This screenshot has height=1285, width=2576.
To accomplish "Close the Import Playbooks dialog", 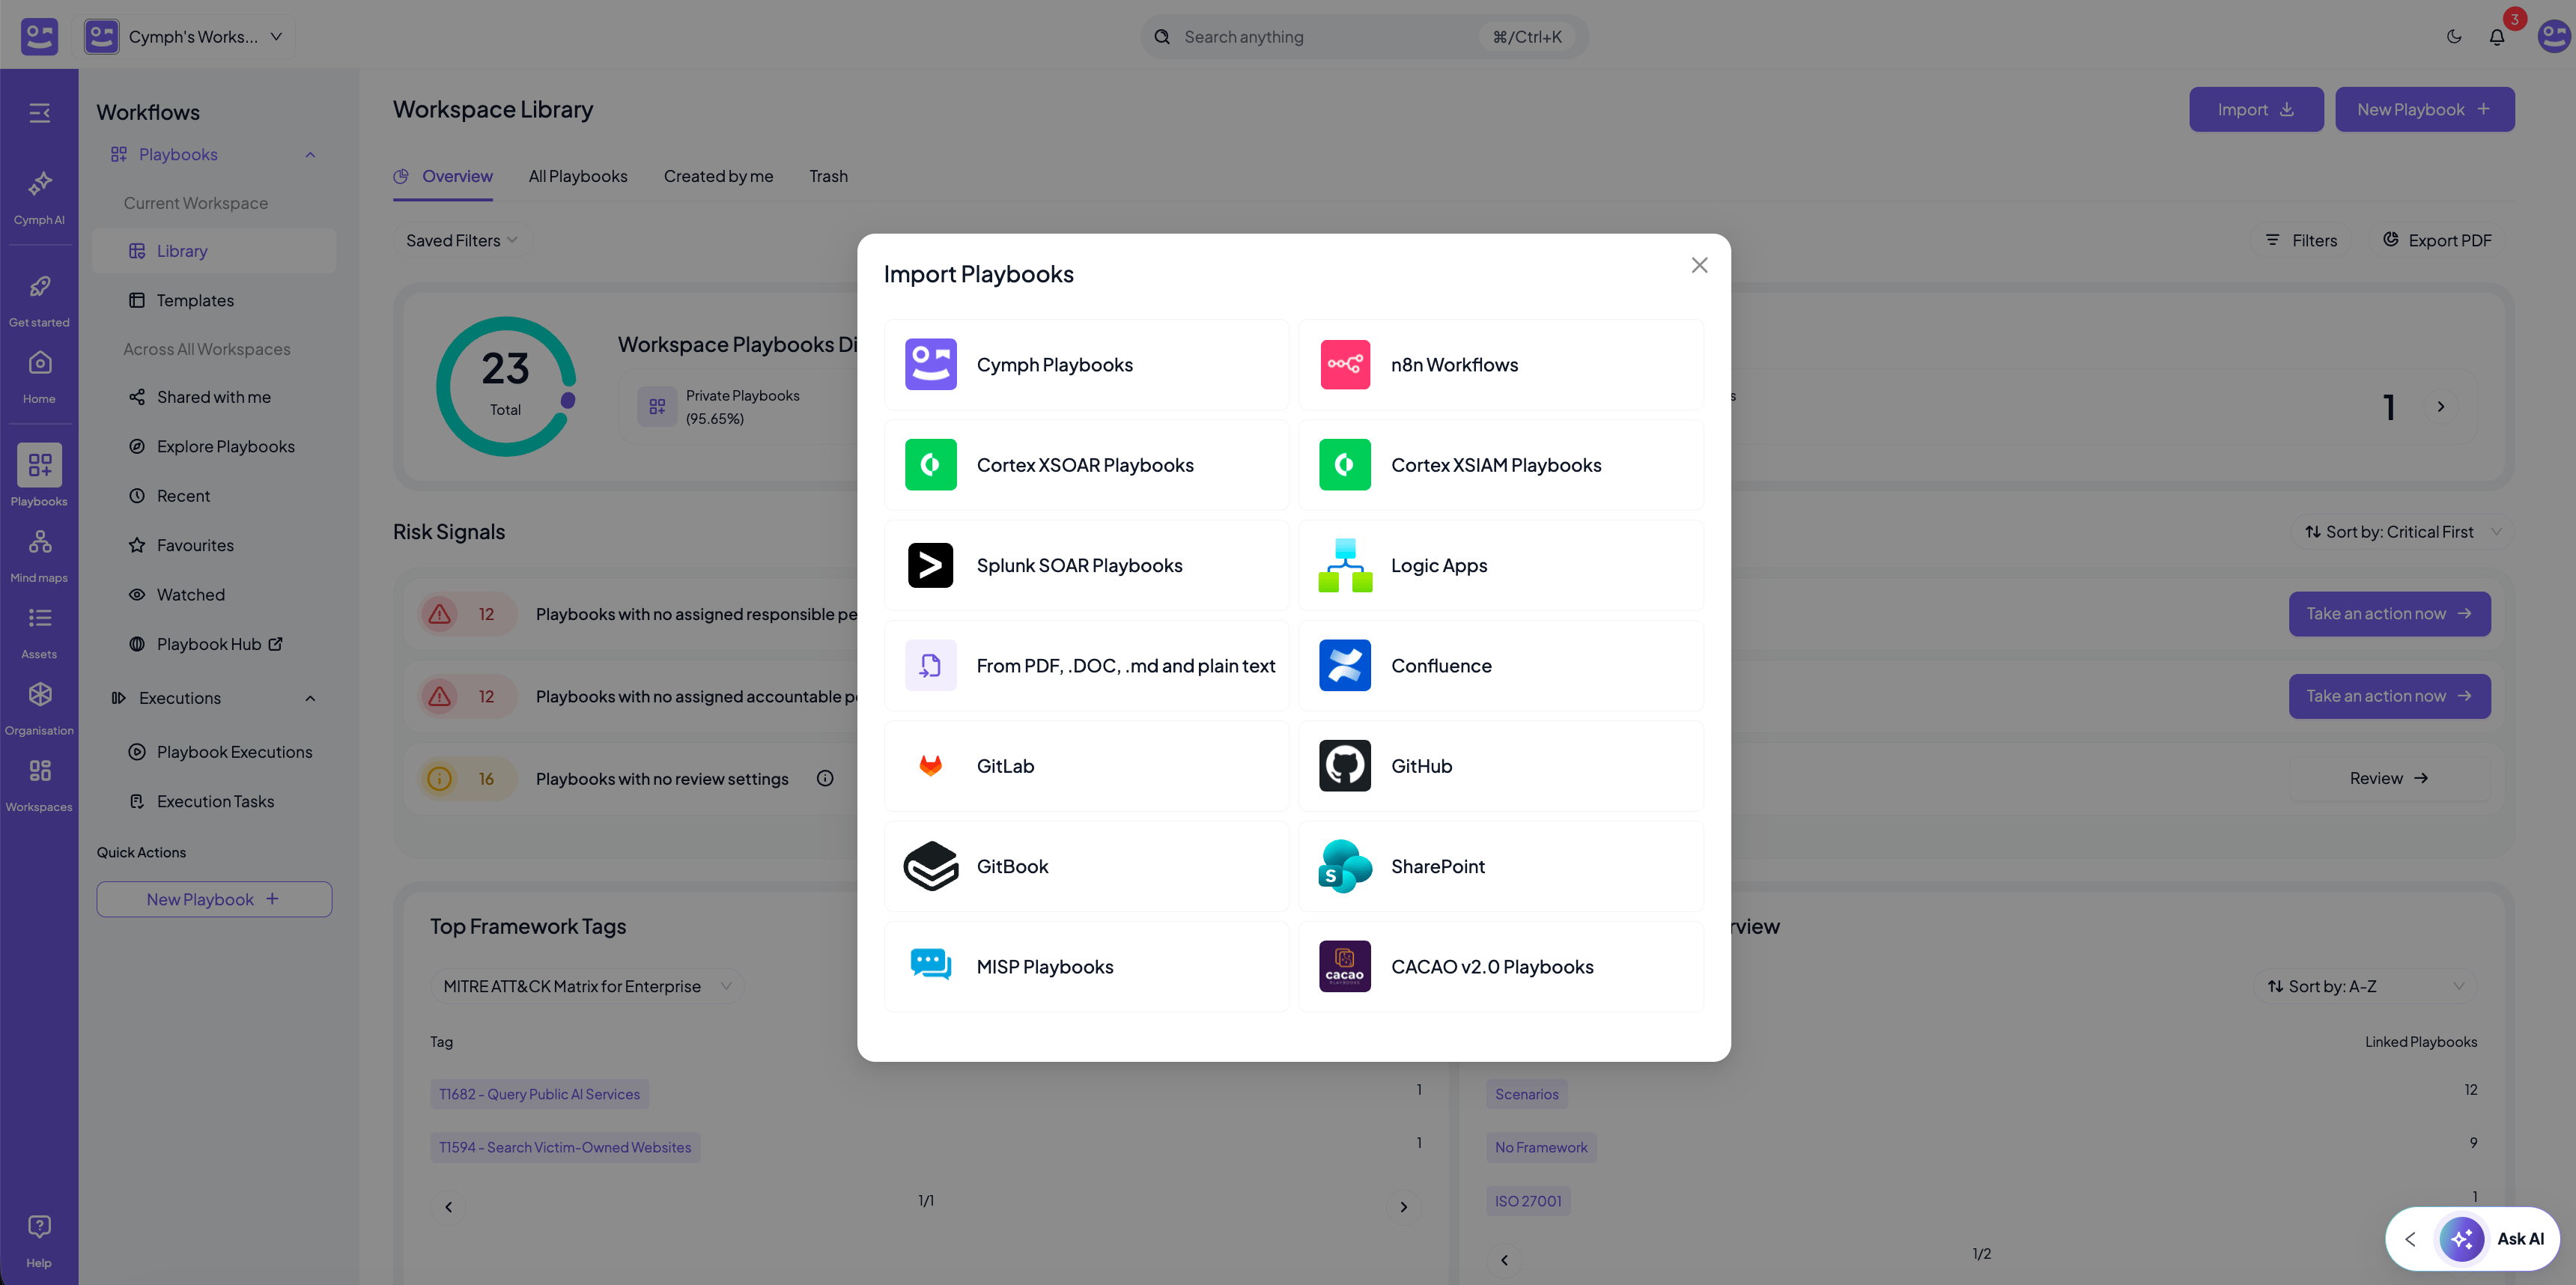I will pos(1699,265).
